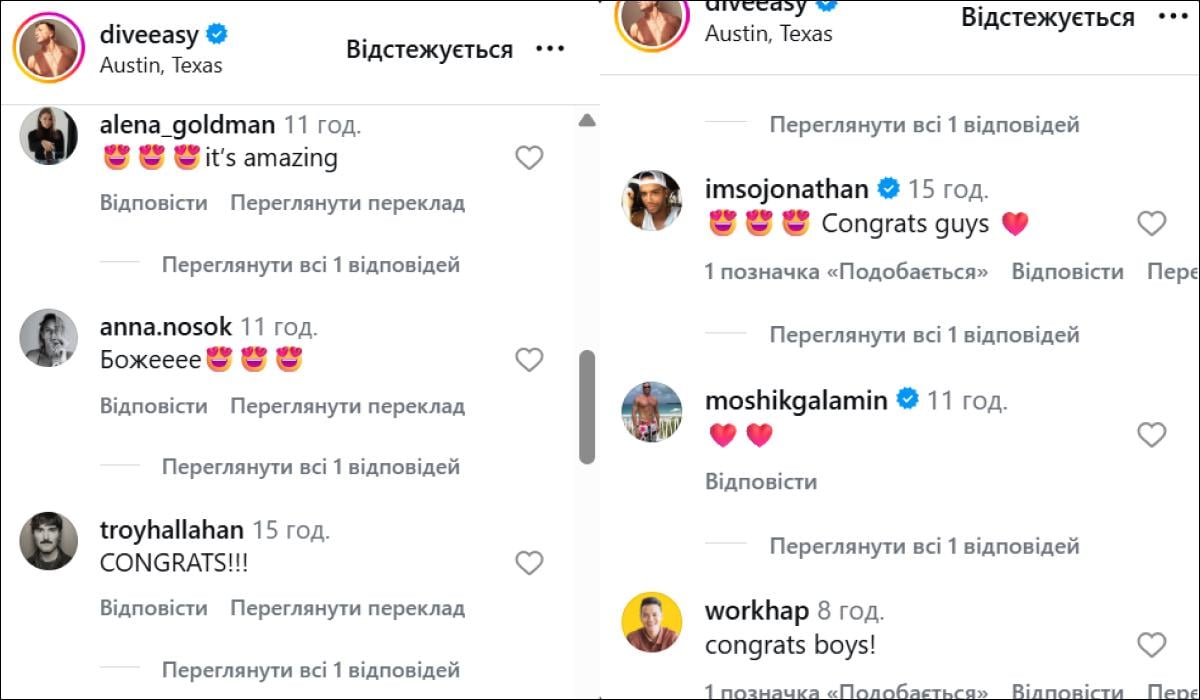The height and width of the screenshot is (700, 1200).
Task: Open the three-dot options menu on the right post
Action: (1173, 17)
